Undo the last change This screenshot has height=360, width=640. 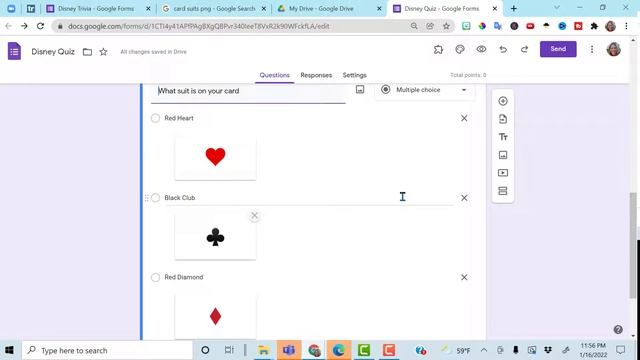coord(503,49)
